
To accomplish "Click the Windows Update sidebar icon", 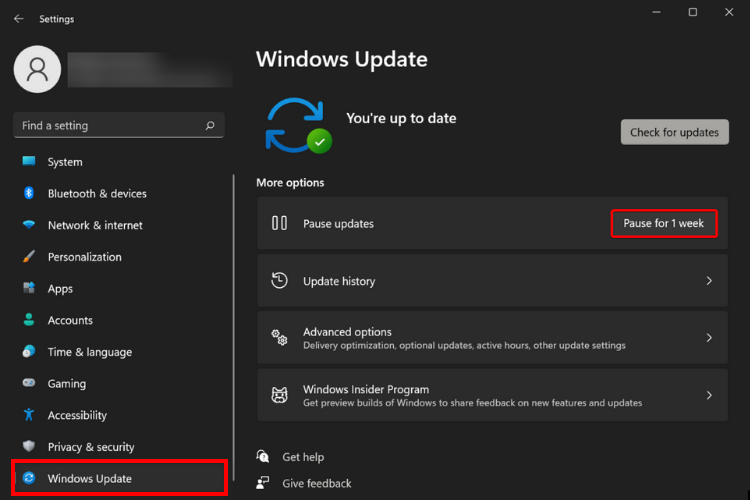I will tap(29, 478).
